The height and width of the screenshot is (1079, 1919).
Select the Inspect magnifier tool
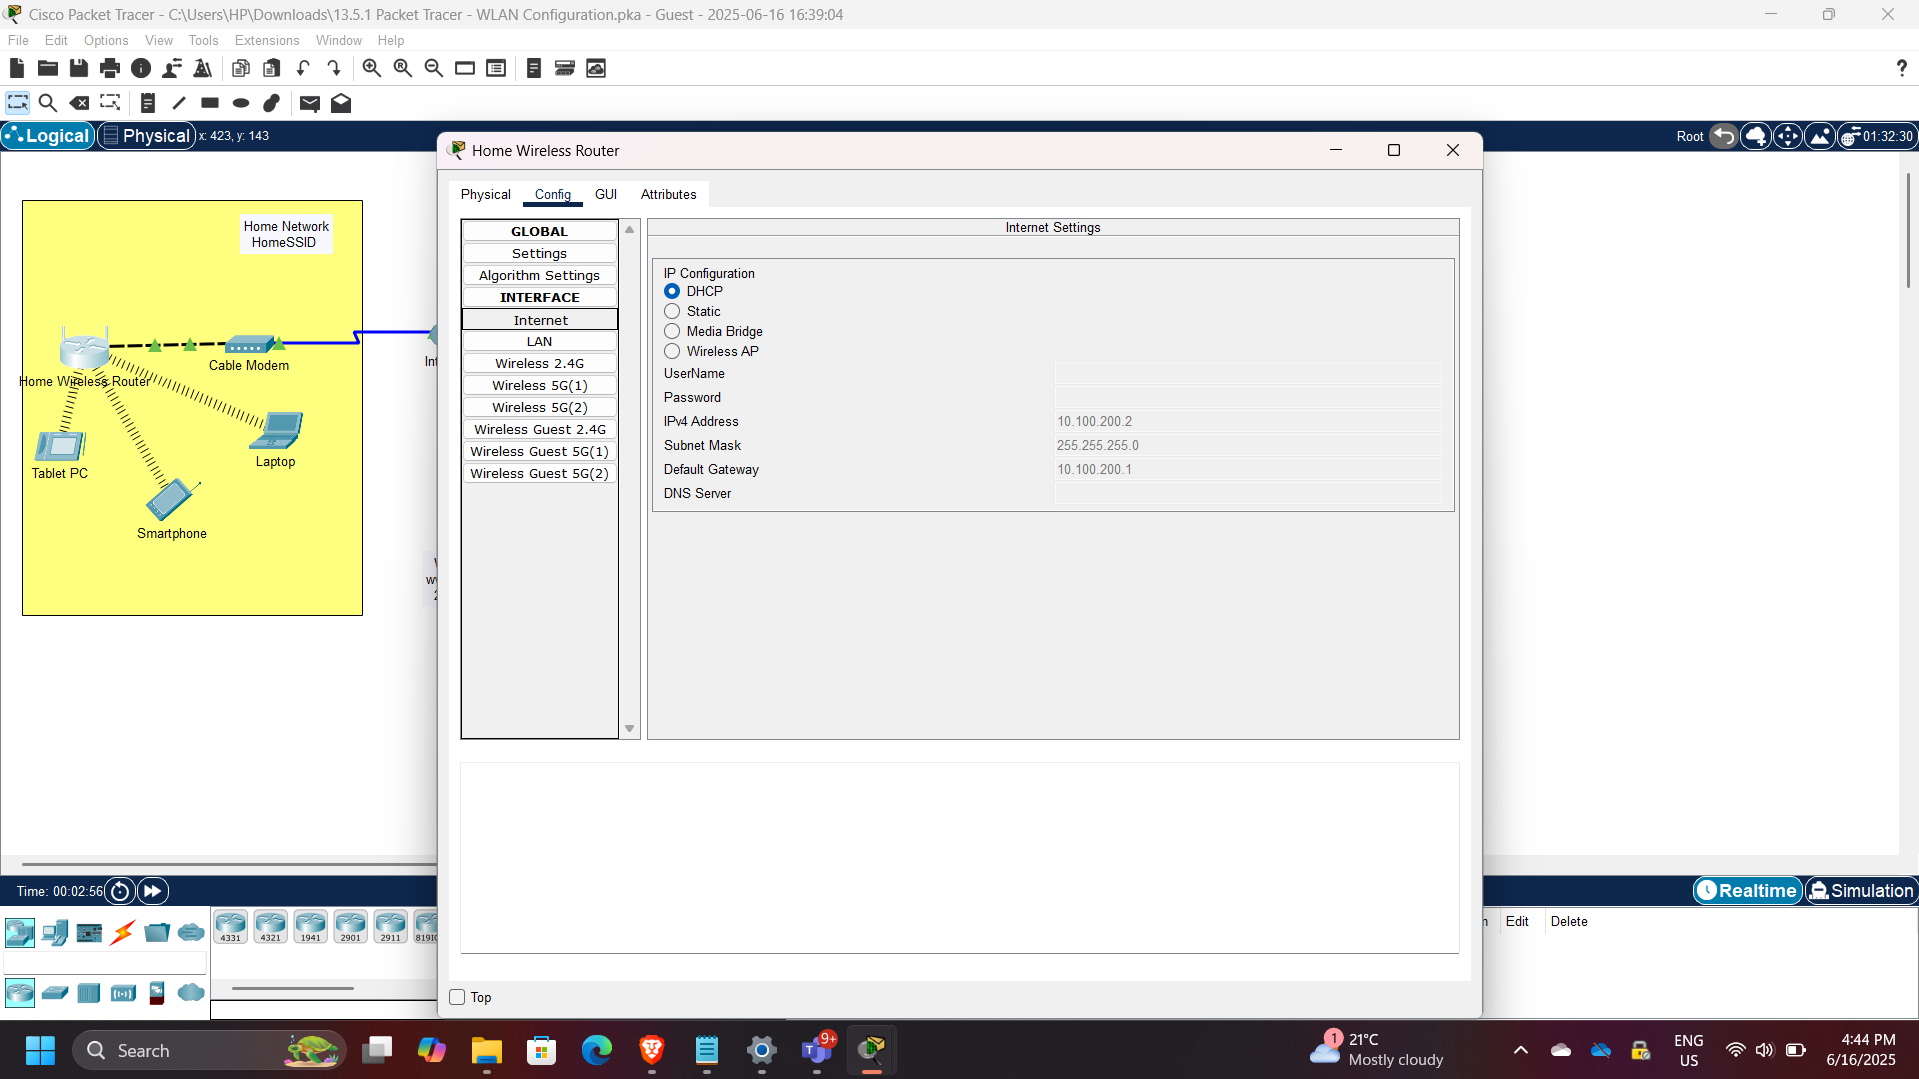(48, 103)
